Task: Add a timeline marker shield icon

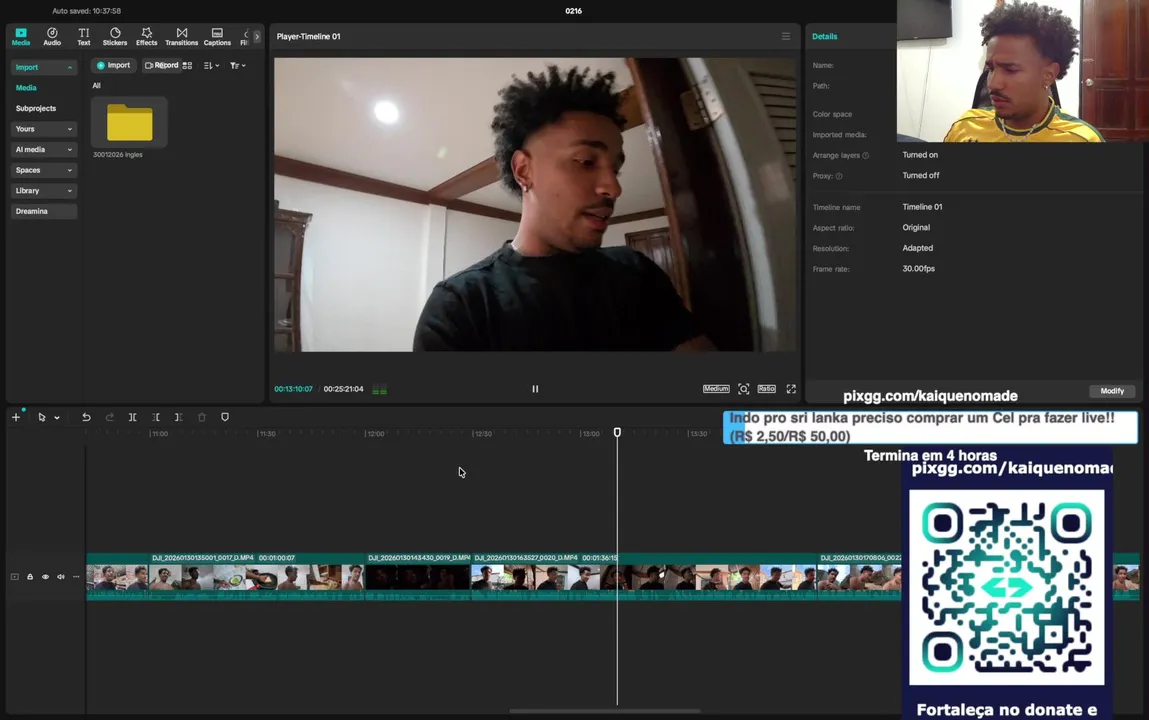Action: [225, 417]
